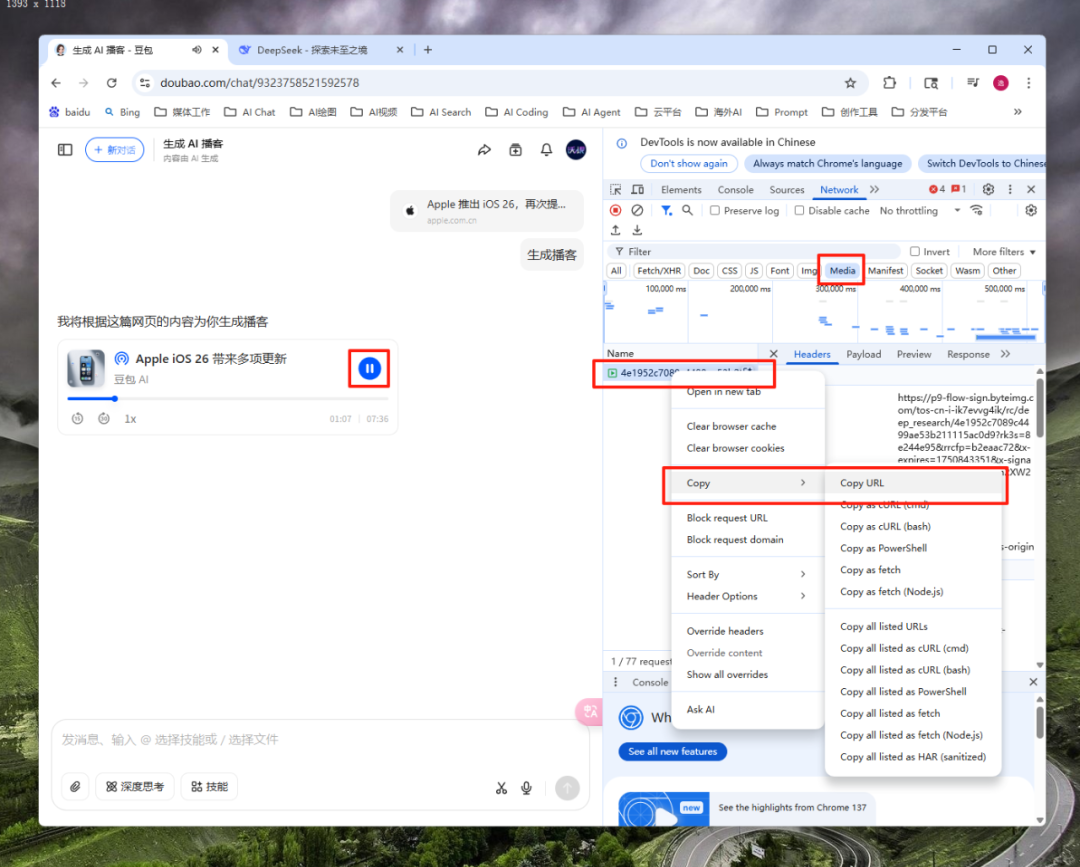Open the Apple iOS 26 link card
1080x867 pixels.
[487, 211]
